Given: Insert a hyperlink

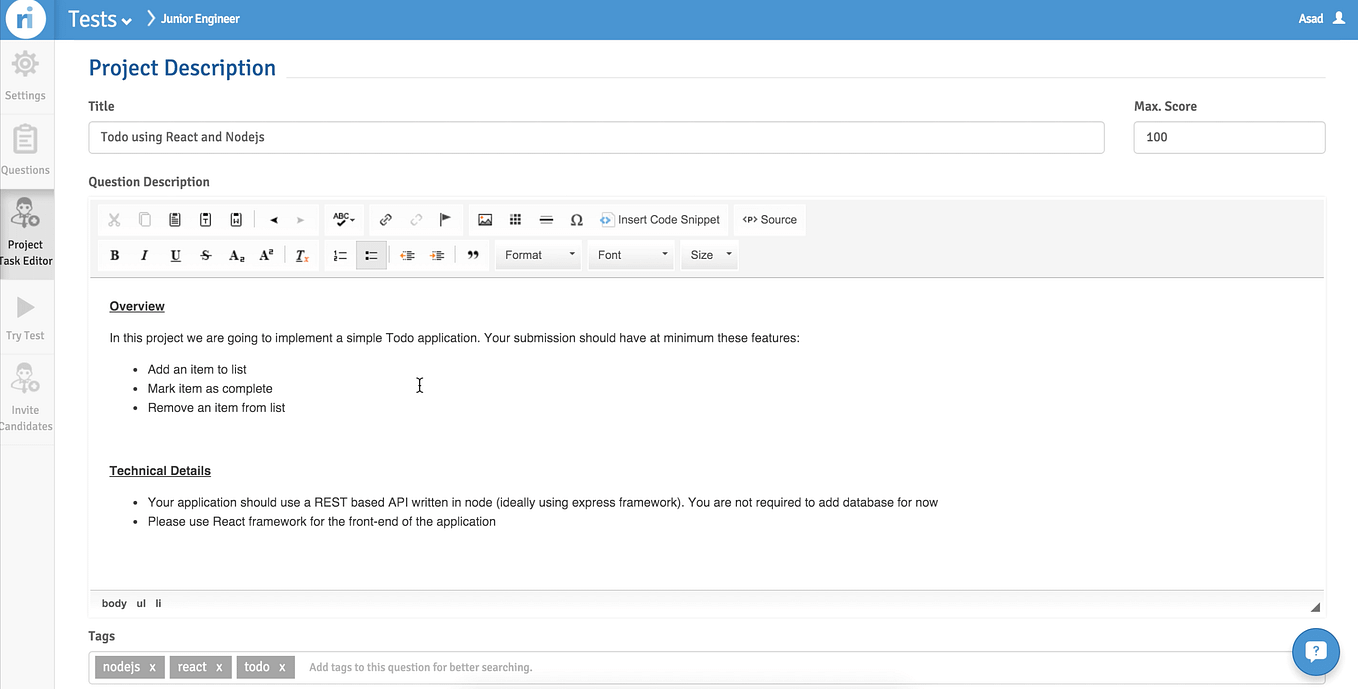Looking at the screenshot, I should (x=385, y=219).
